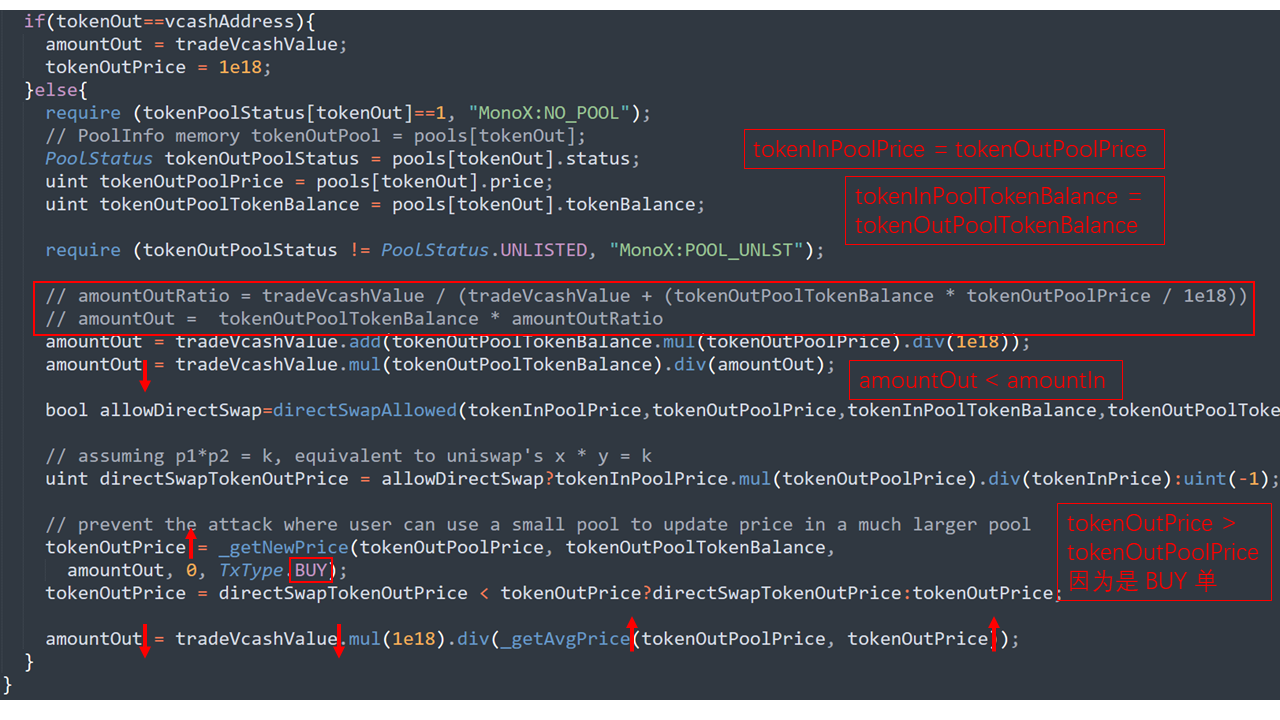Click 'uint directSwapTokenOutPrice' declaration
Screen dimensions: 1280x720
(x=197, y=479)
